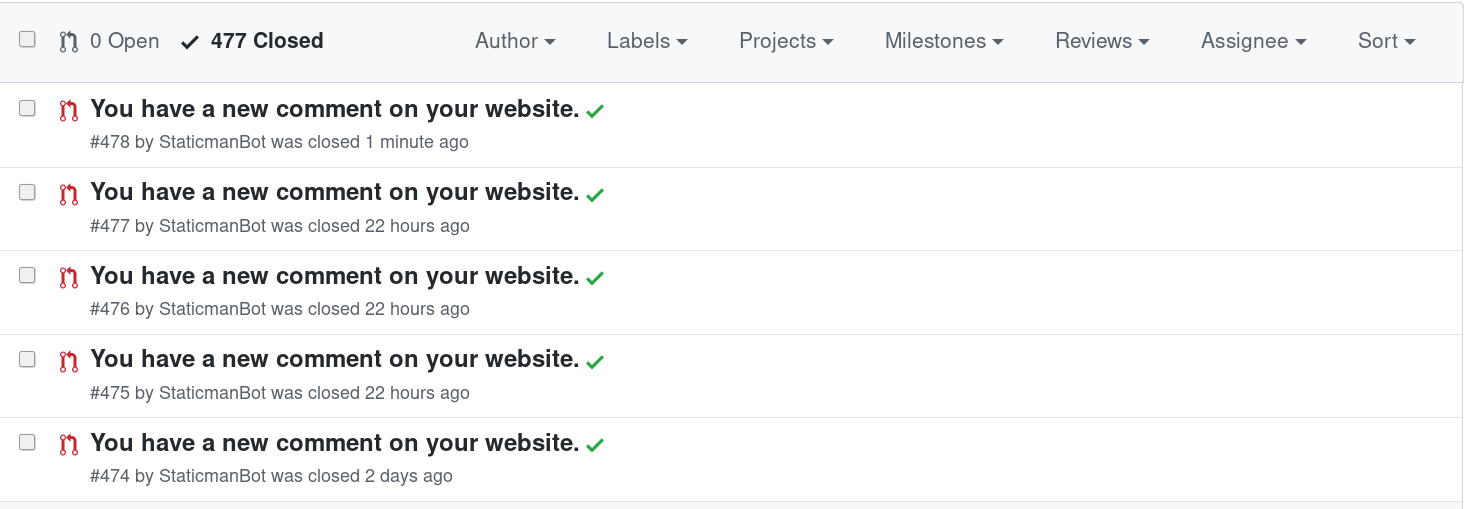1465x509 pixels.
Task: Switch to the 477 Closed list
Action: point(266,41)
